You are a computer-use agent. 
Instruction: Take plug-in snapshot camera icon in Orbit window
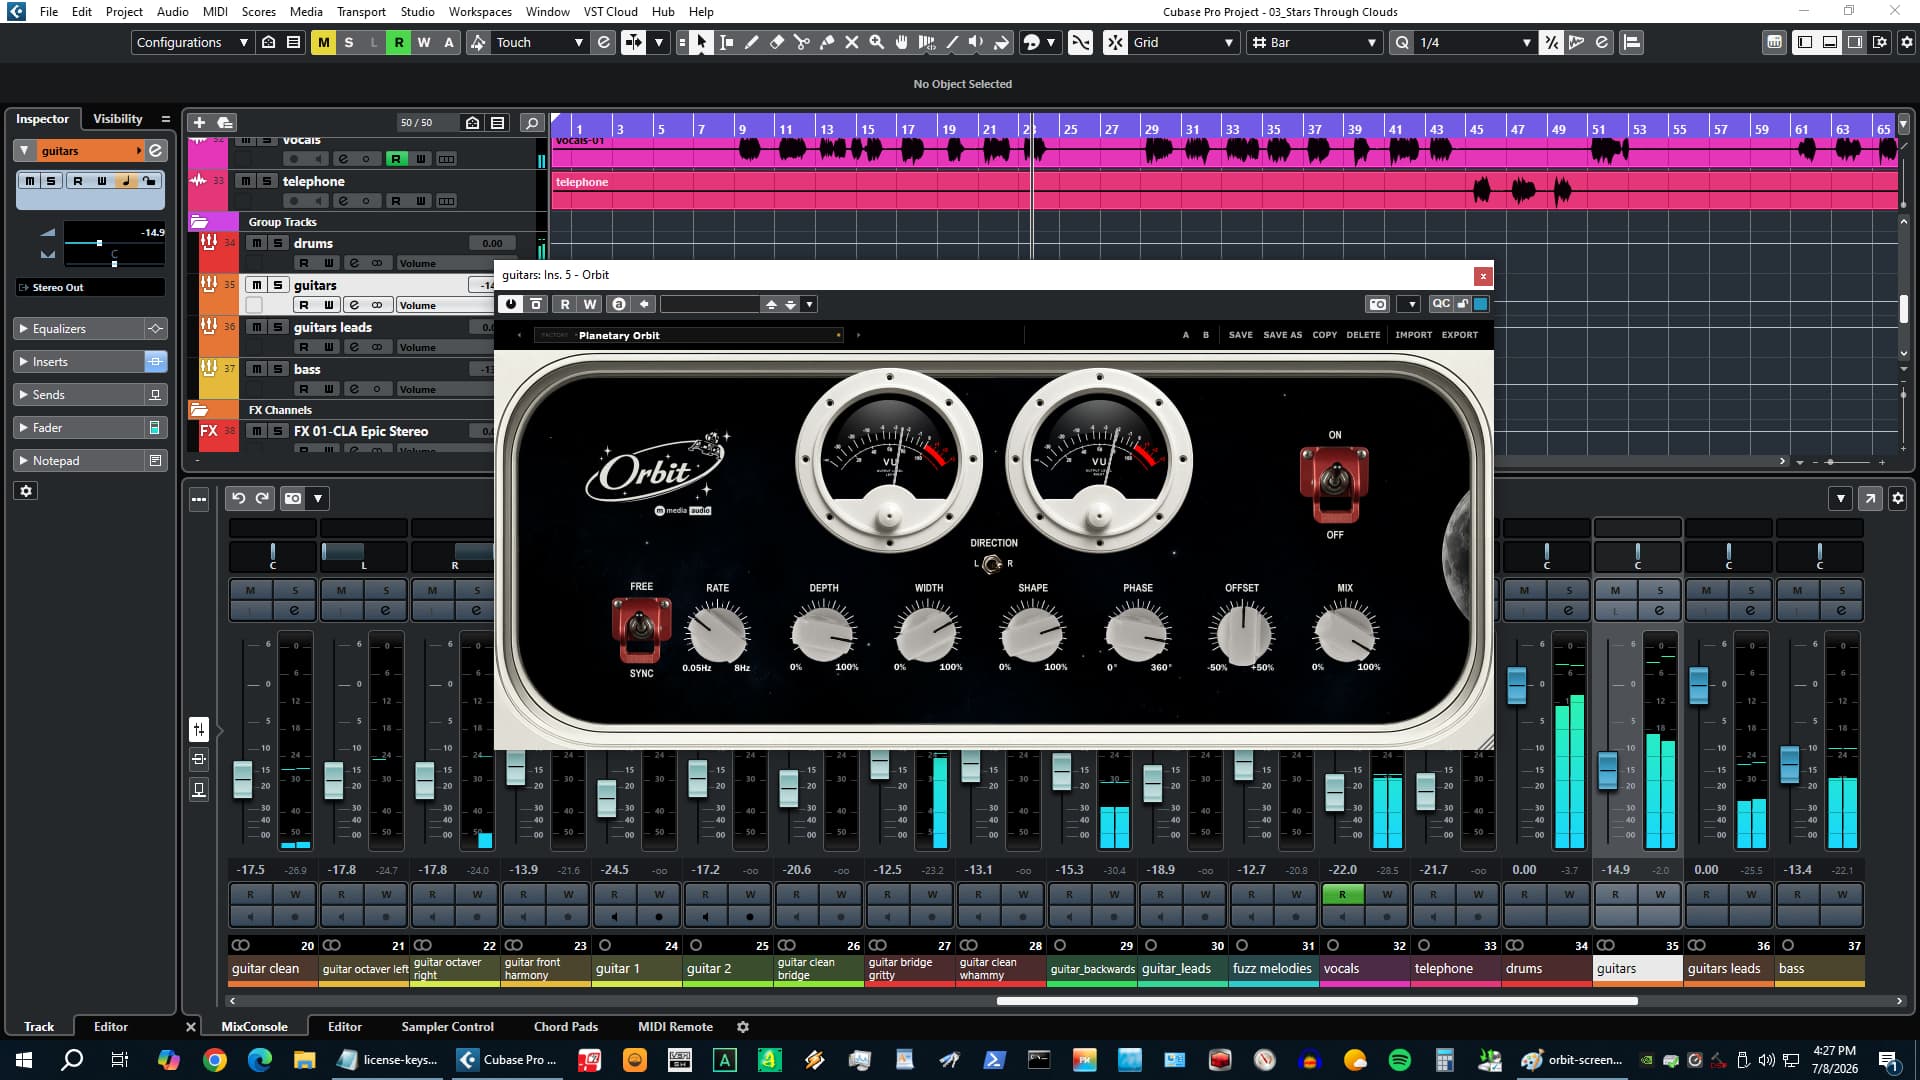point(1378,304)
